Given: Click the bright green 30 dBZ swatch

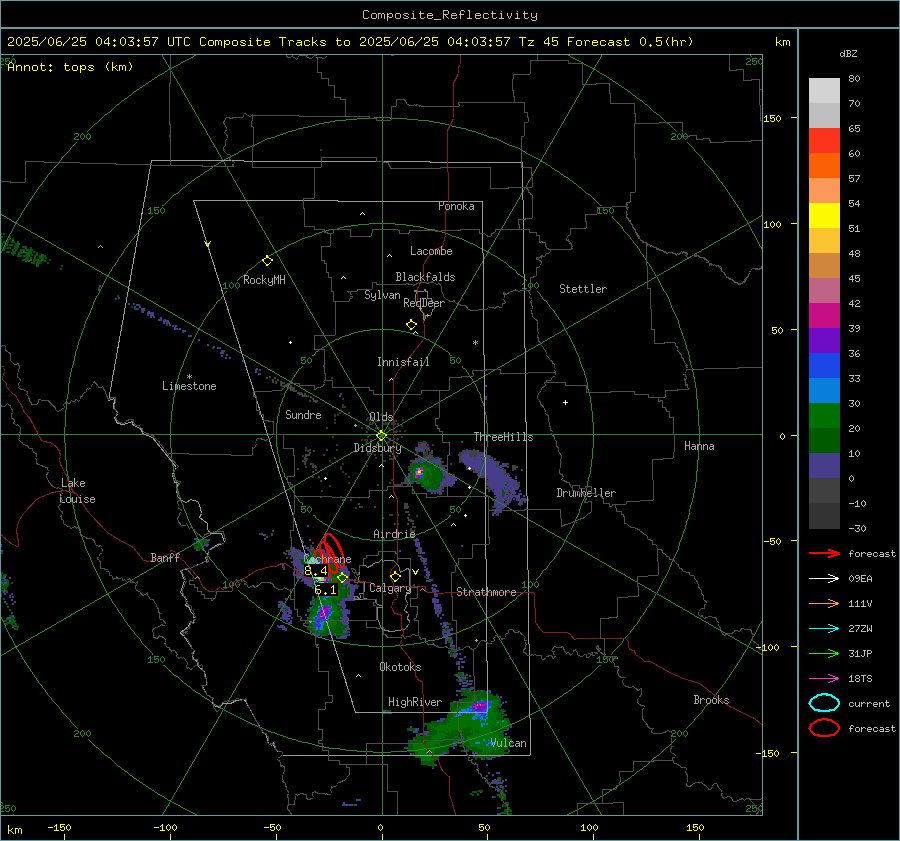Looking at the screenshot, I should [824, 416].
